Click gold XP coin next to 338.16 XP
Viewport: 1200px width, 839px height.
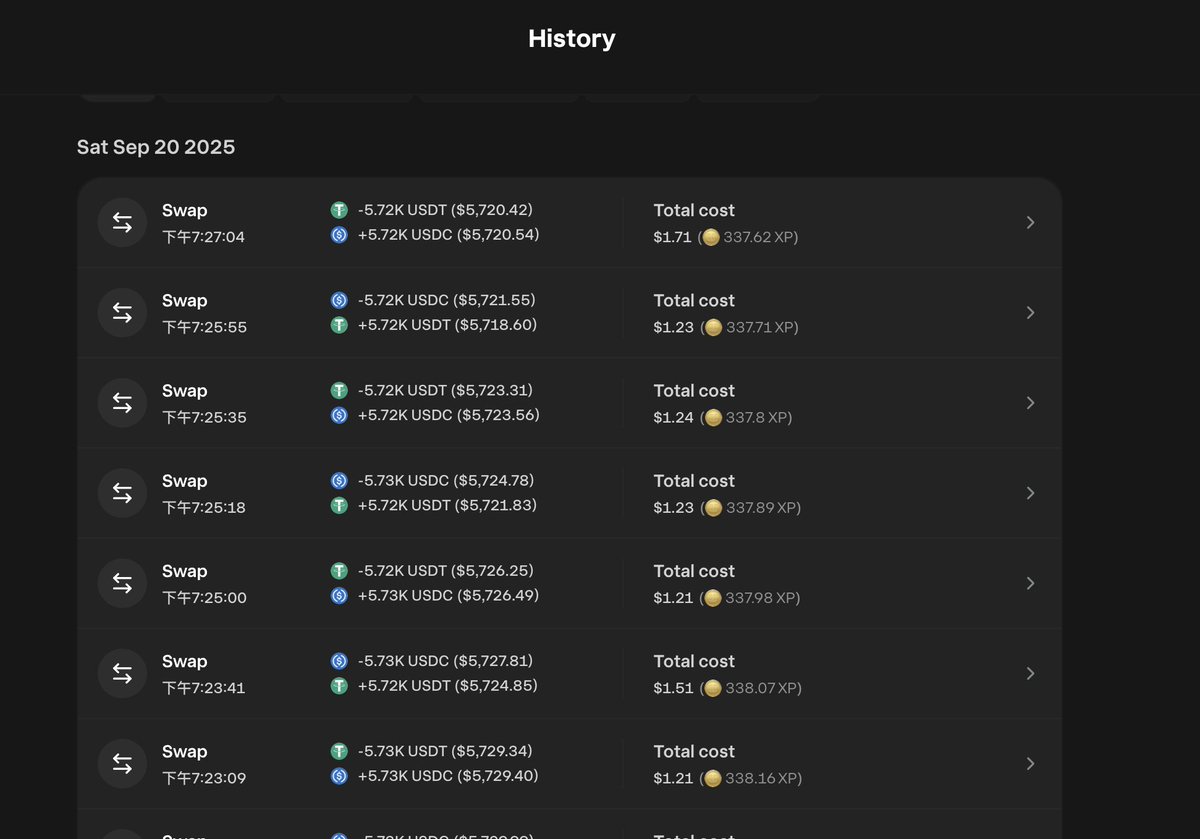[x=713, y=778]
